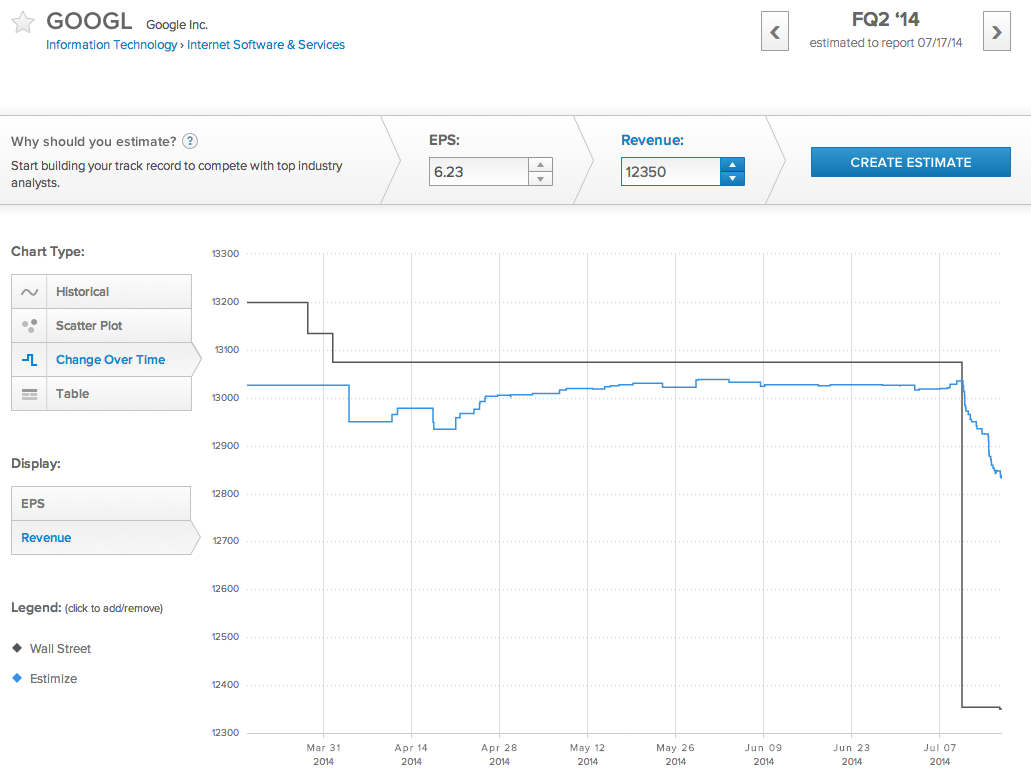Click the Table rows icon
This screenshot has width=1031, height=778.
30,394
